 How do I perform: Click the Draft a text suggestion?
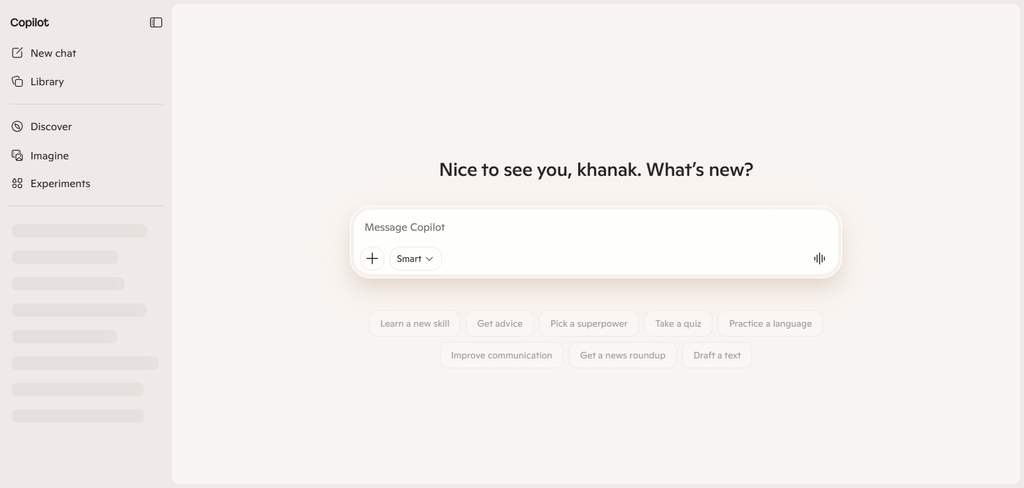click(717, 355)
